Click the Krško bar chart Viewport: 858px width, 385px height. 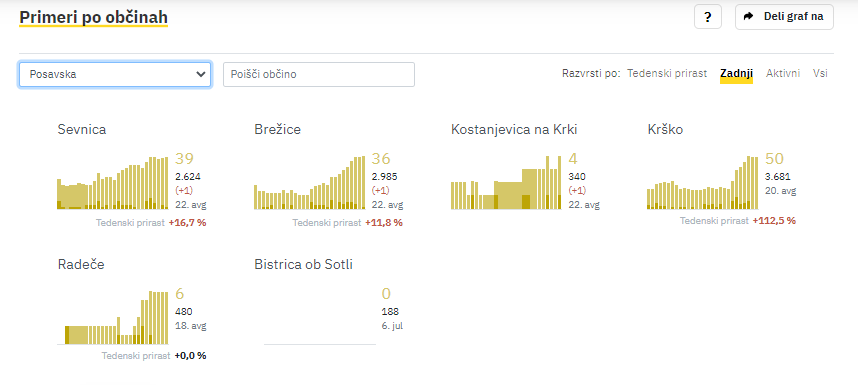pyautogui.click(x=703, y=183)
